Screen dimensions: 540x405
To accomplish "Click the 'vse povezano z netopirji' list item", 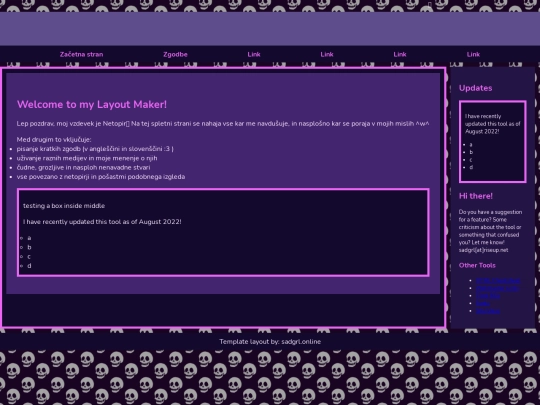I will point(101,177).
